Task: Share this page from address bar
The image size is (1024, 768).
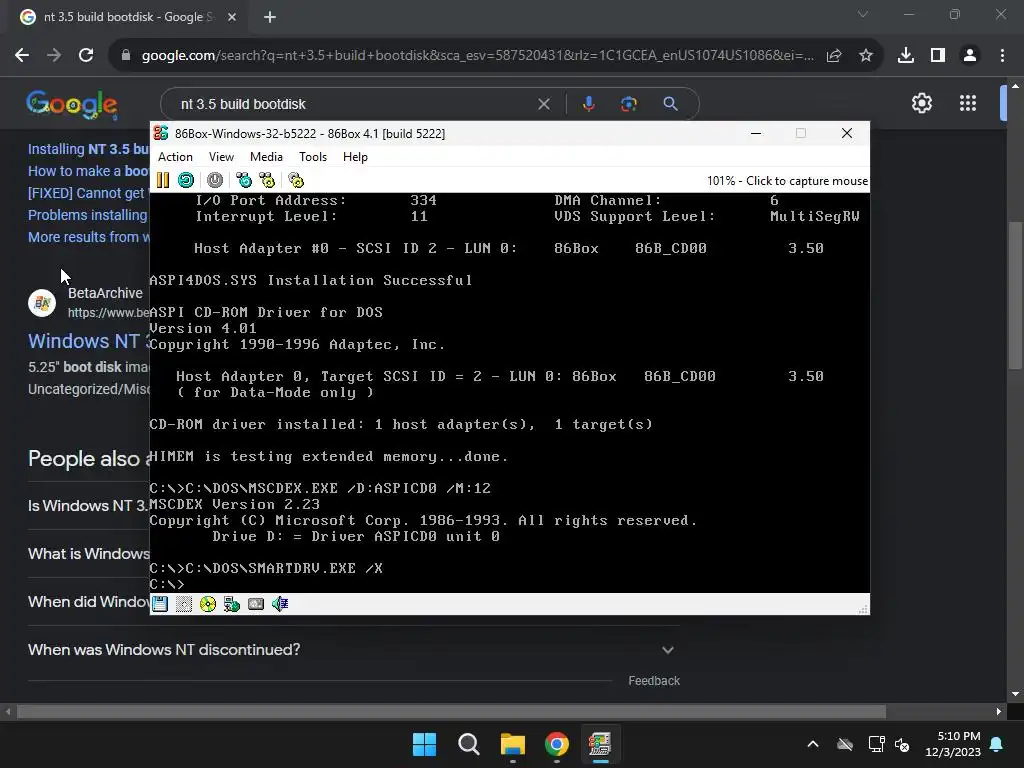Action: (x=834, y=56)
